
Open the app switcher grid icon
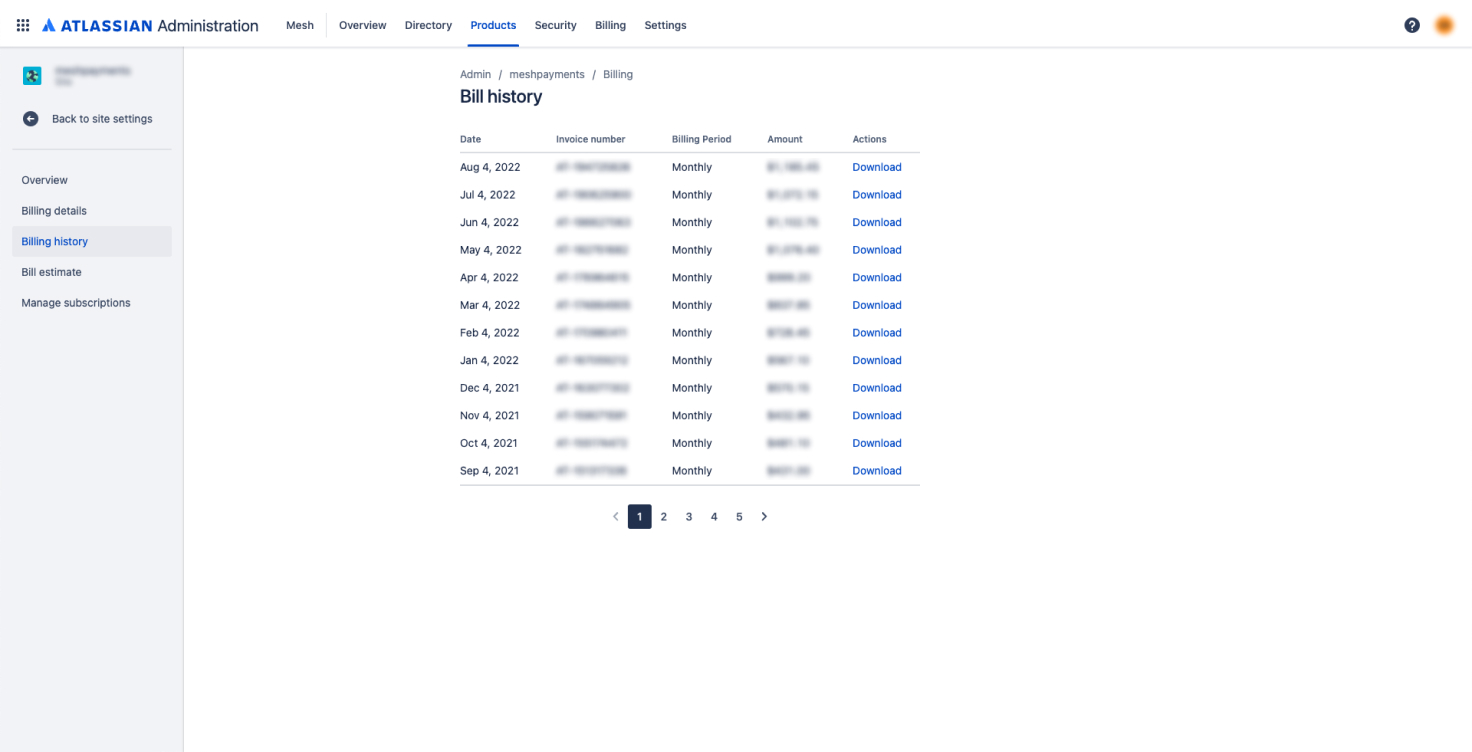pyautogui.click(x=23, y=25)
